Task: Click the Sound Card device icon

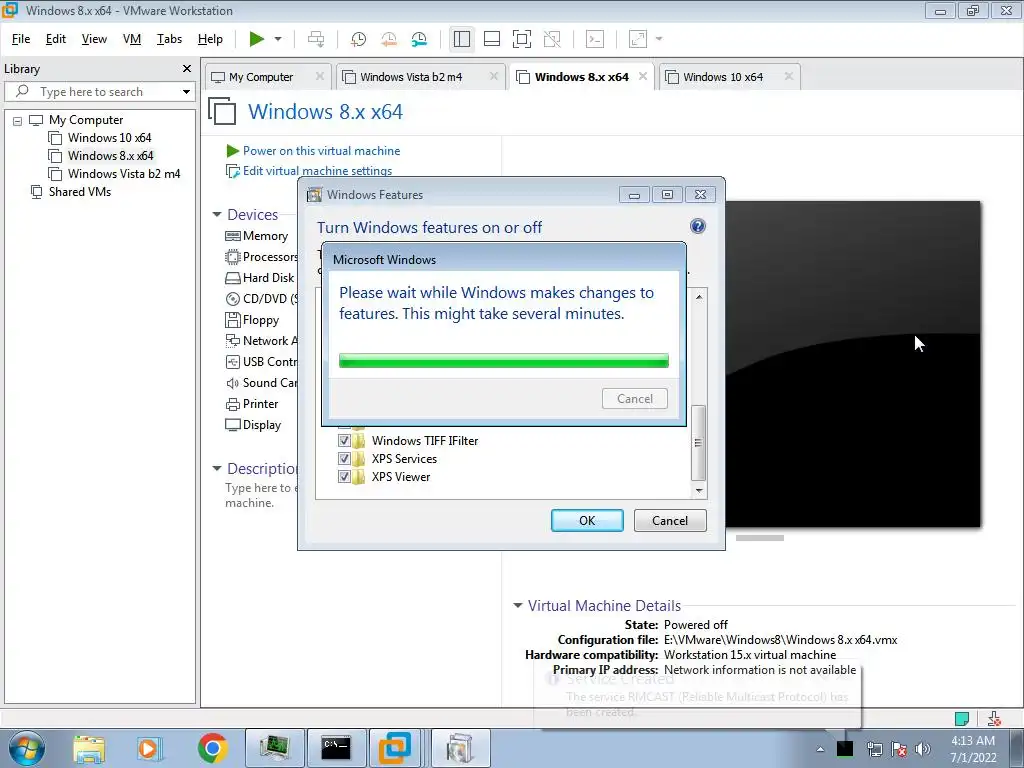Action: 232,383
